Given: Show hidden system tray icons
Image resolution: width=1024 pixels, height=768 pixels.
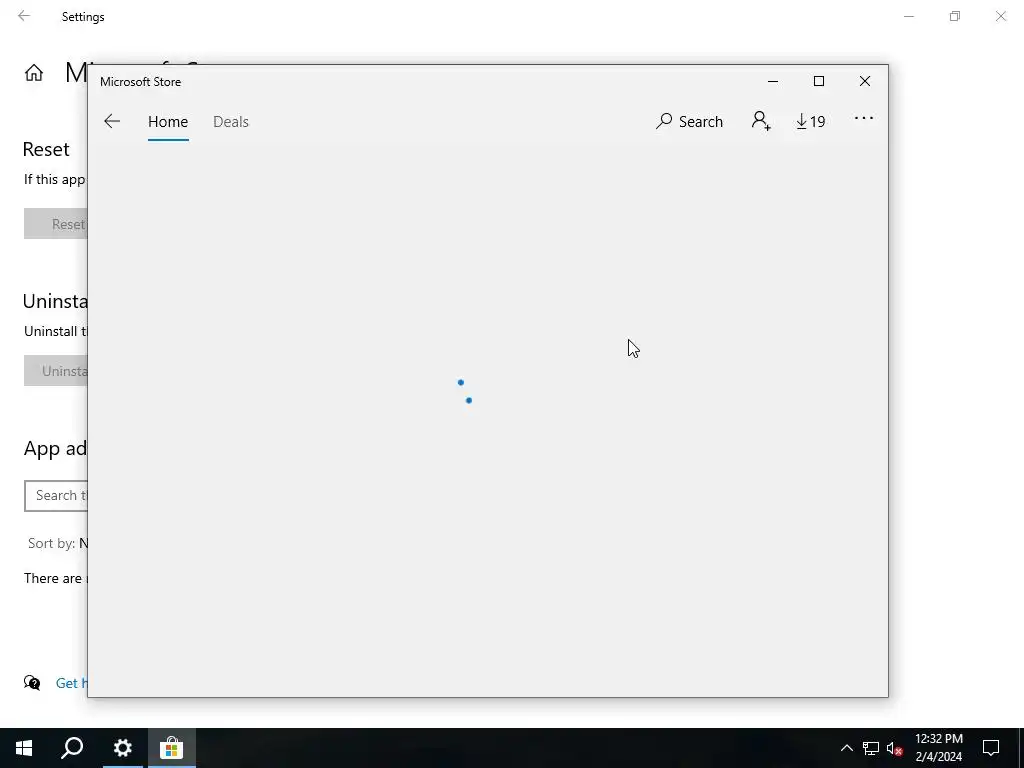Looking at the screenshot, I should pos(846,748).
